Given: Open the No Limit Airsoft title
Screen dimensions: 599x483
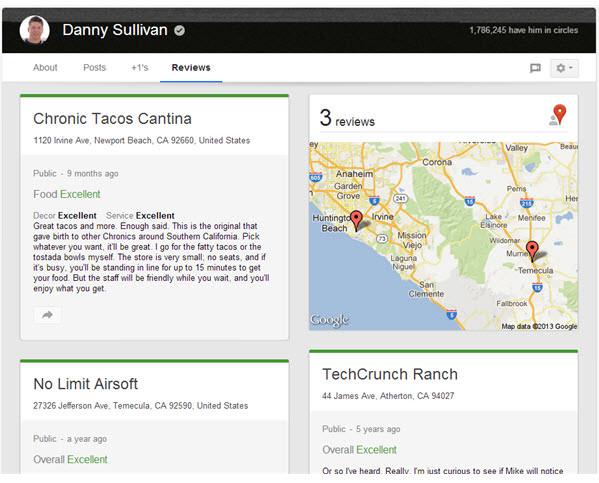Looking at the screenshot, I should [86, 384].
